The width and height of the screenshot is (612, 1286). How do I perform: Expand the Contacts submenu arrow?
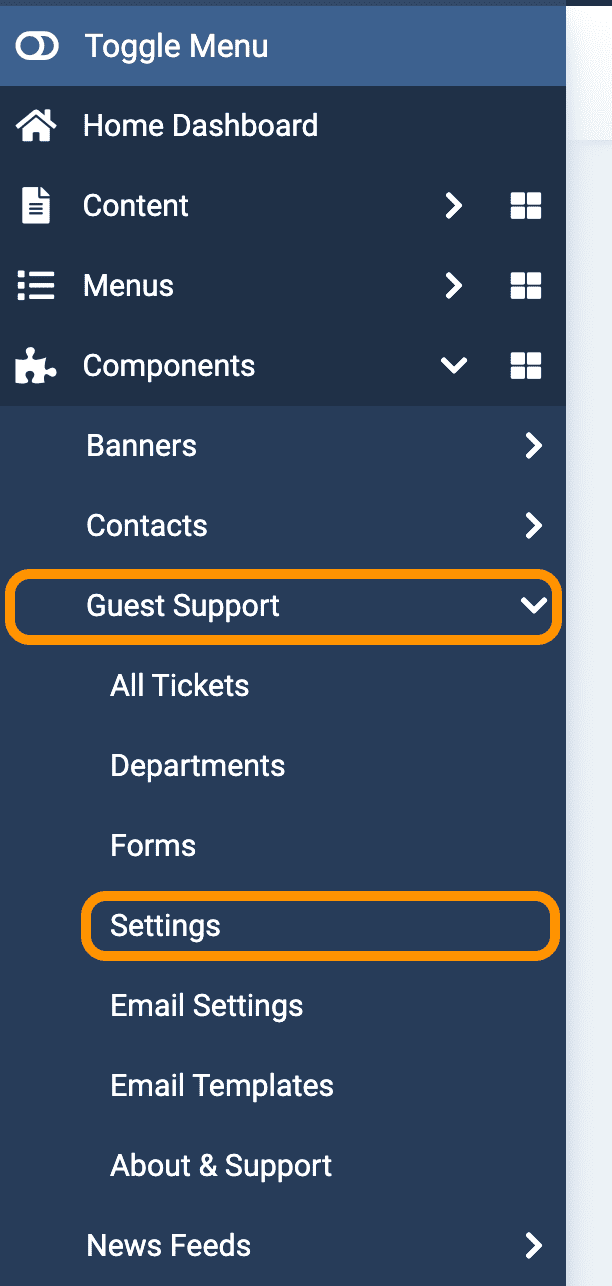pos(534,526)
